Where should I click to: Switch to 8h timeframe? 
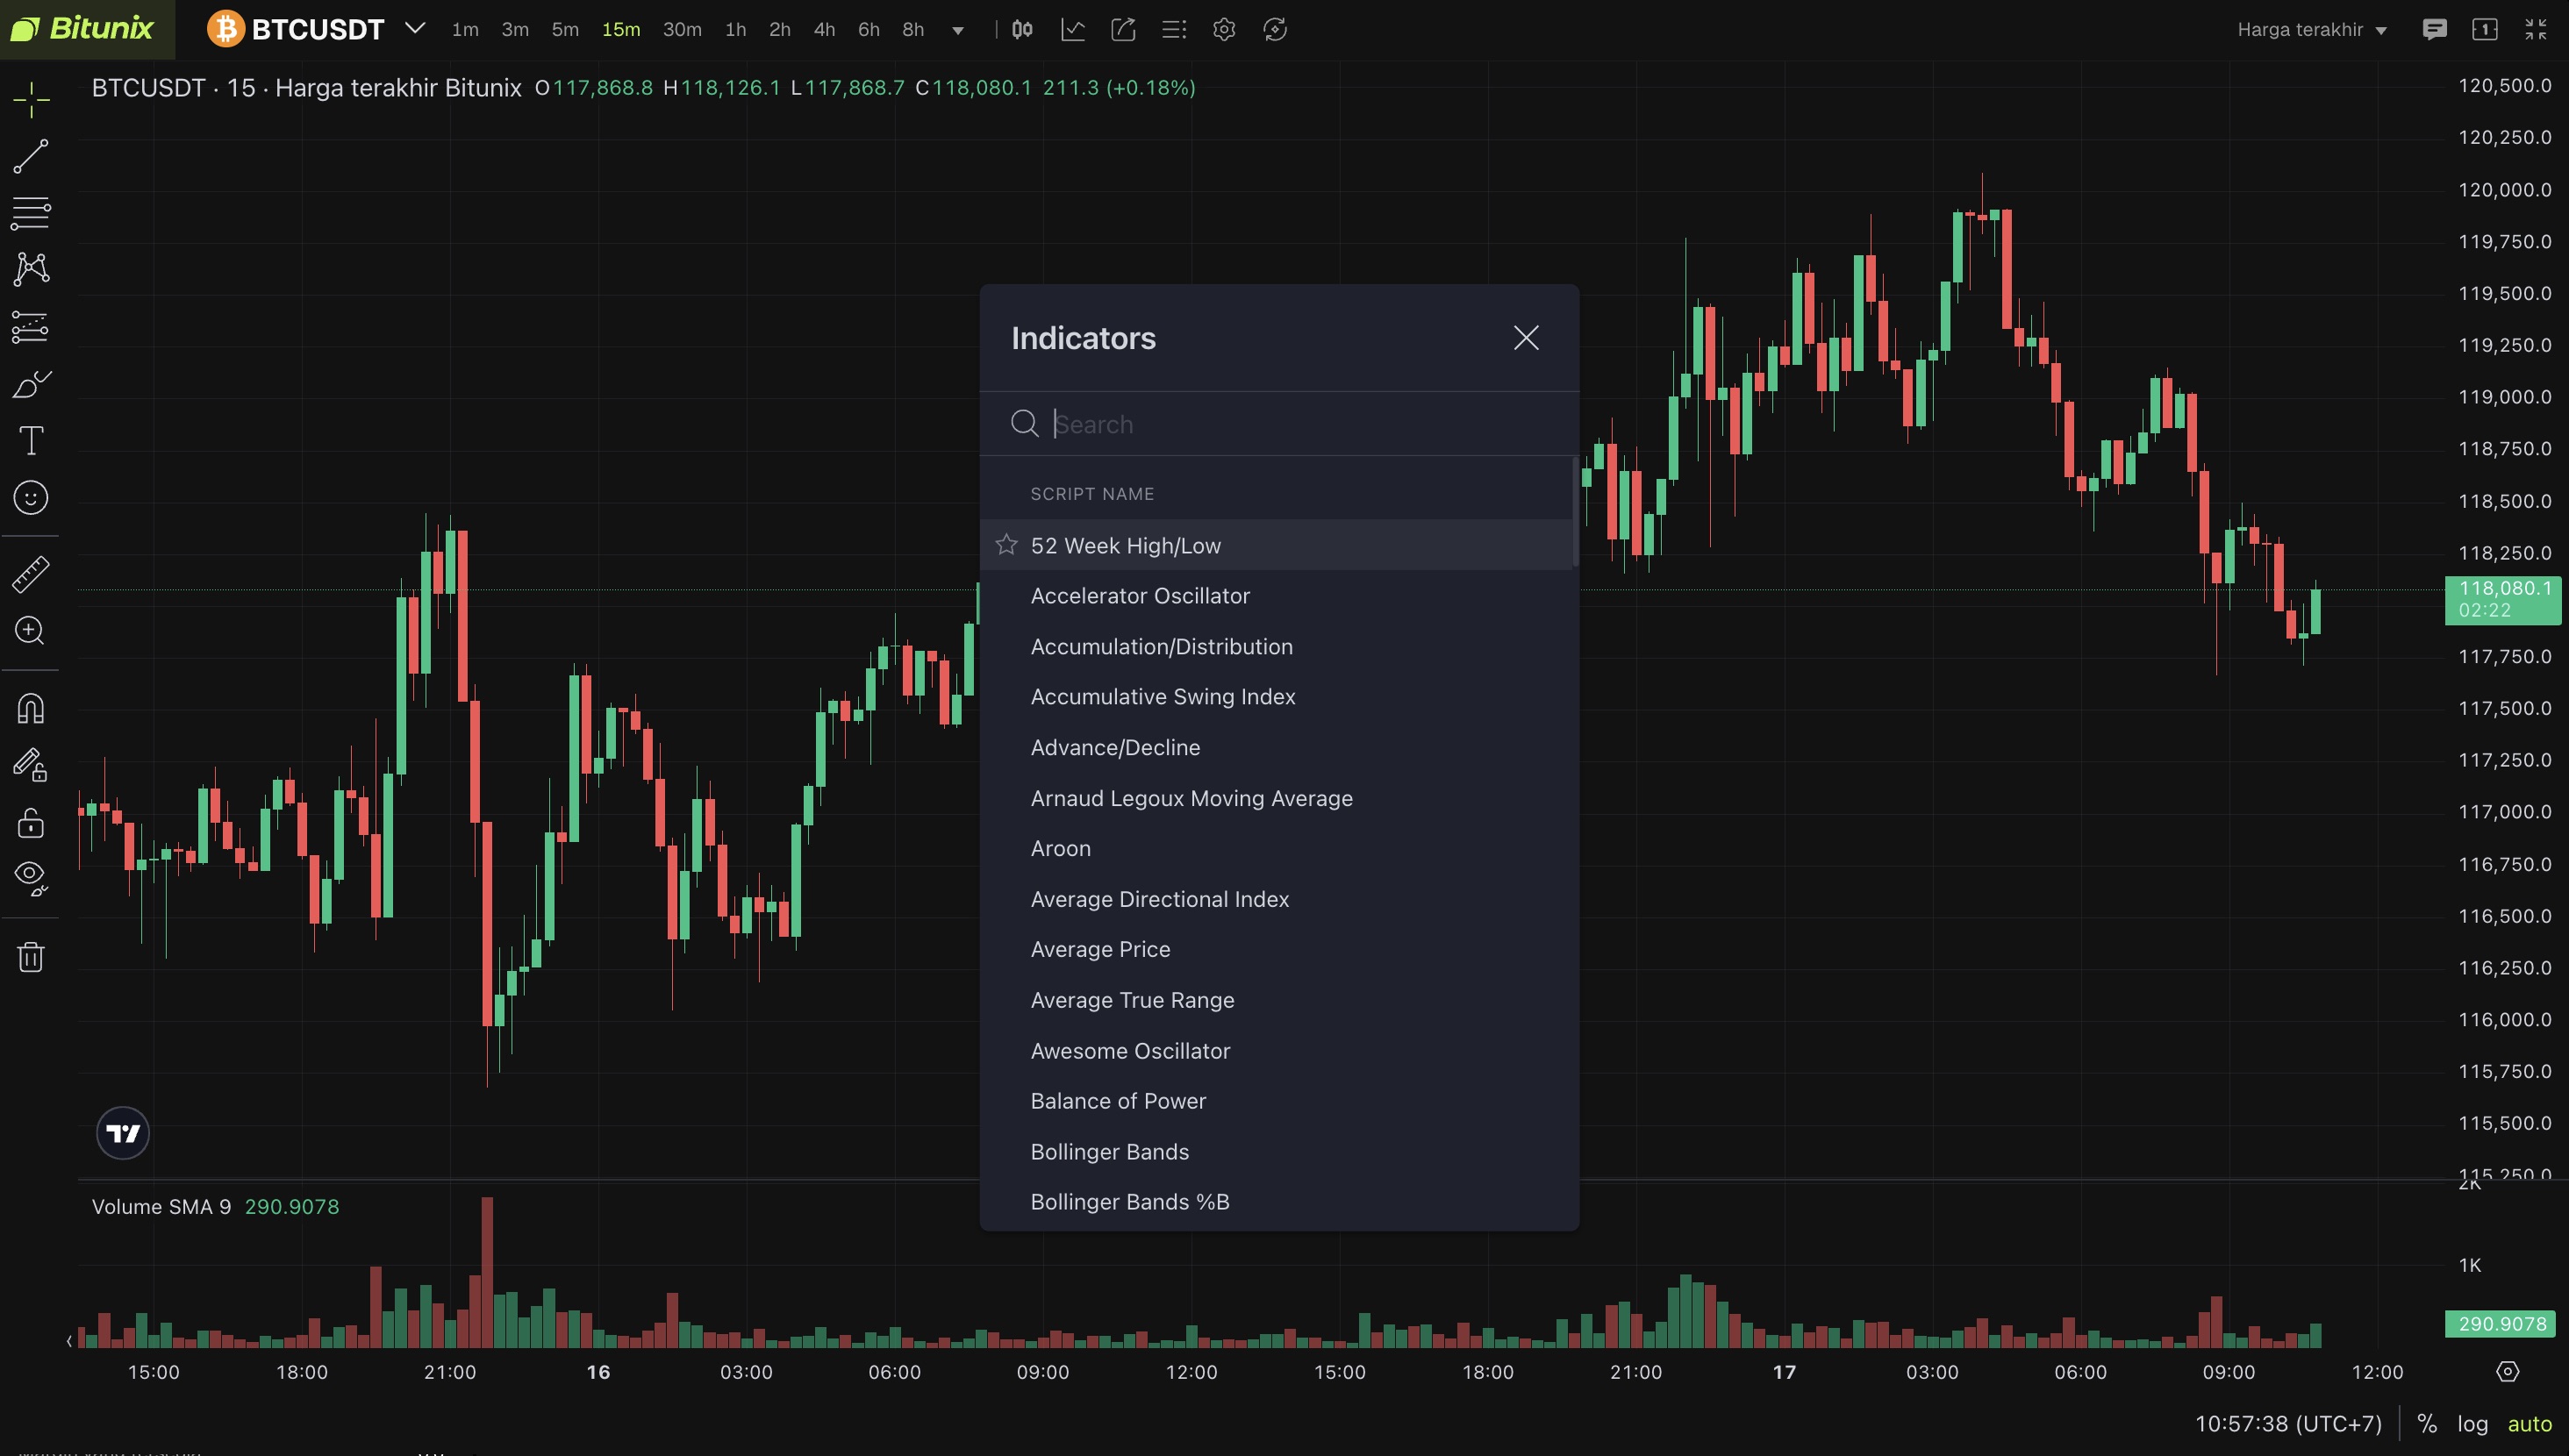(x=913, y=29)
